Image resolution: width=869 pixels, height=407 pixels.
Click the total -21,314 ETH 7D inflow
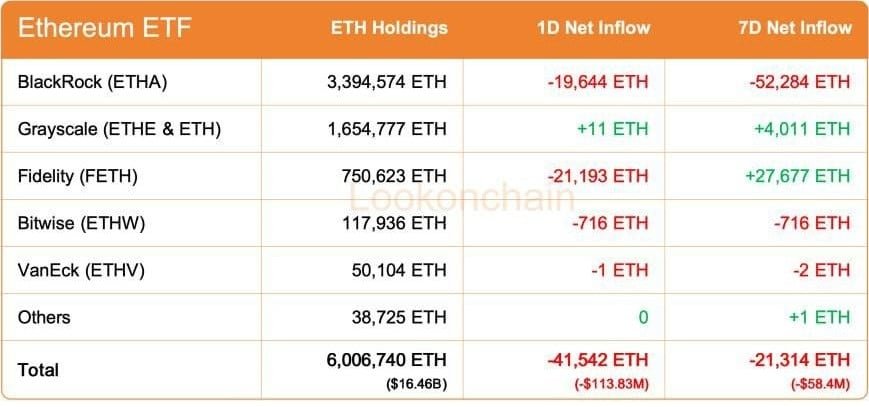tap(800, 359)
